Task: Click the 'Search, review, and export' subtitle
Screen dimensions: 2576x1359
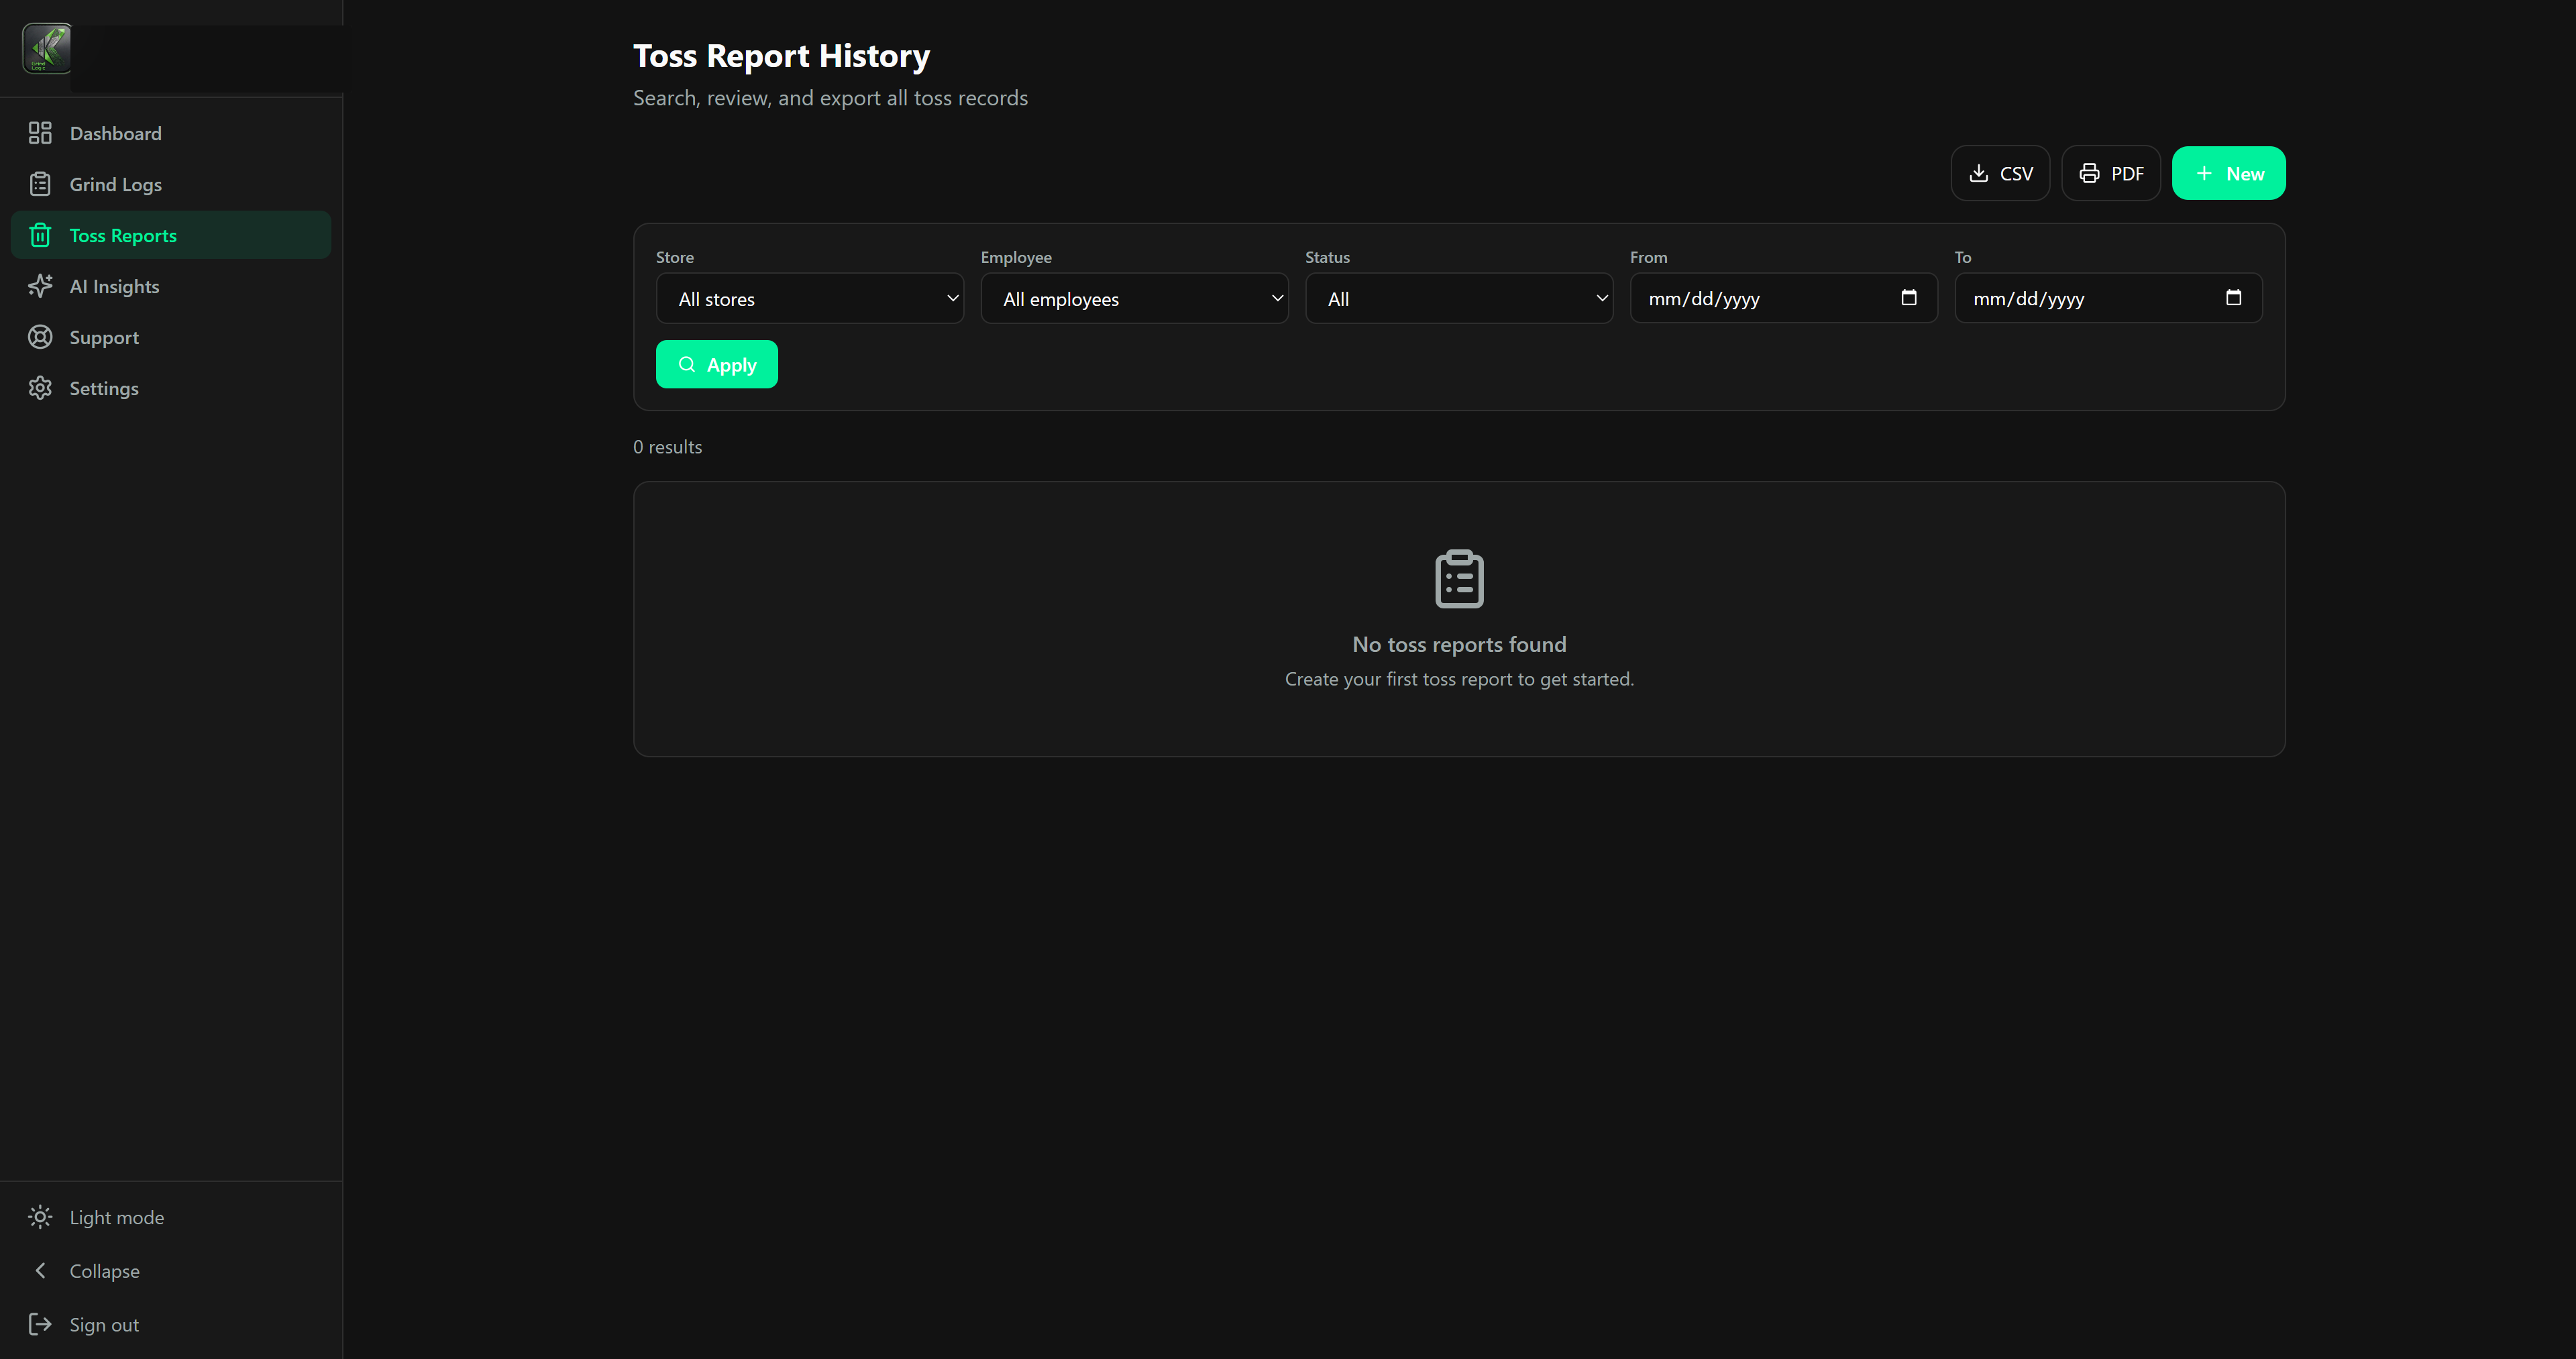Action: point(830,98)
